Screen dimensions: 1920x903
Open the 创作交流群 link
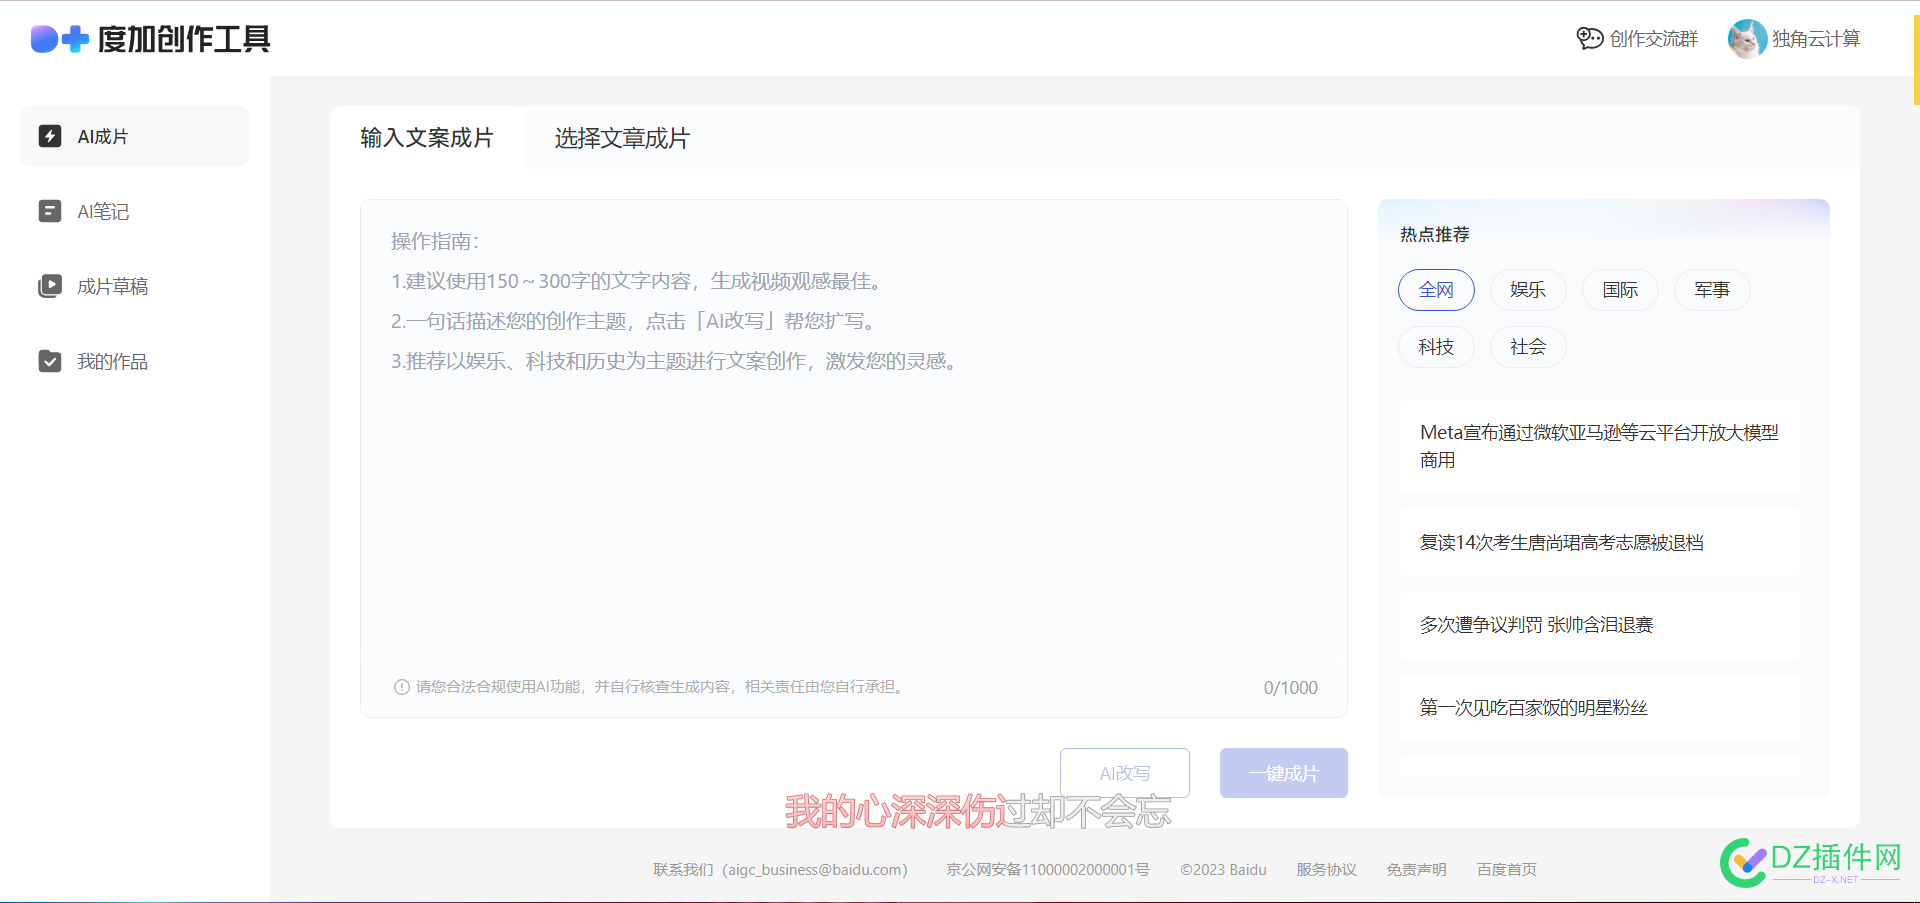click(1654, 39)
